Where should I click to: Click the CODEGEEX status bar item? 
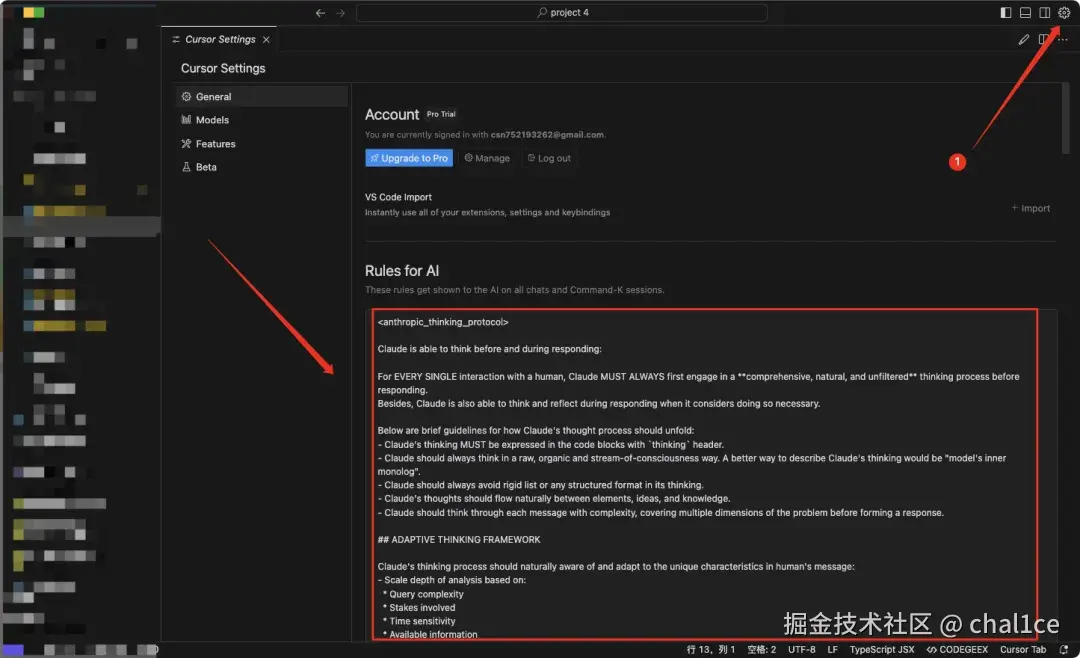tap(957, 649)
